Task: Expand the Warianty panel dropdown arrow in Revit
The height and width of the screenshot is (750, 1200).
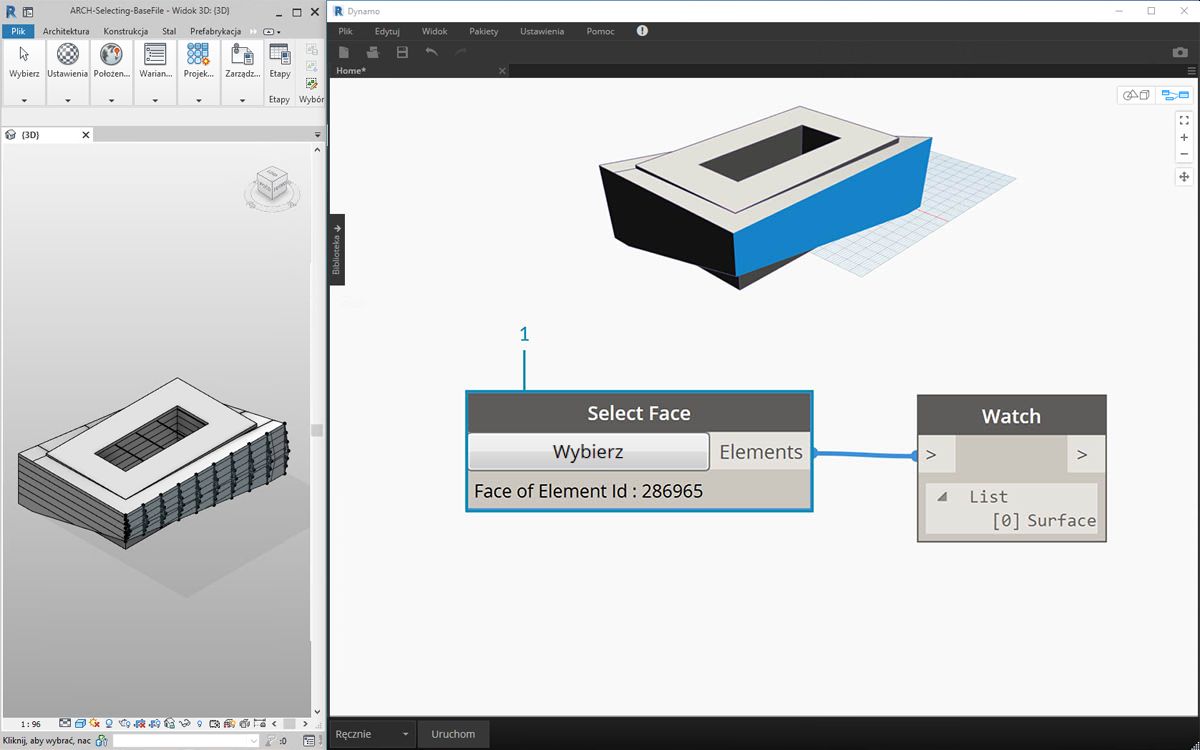Action: 155,100
